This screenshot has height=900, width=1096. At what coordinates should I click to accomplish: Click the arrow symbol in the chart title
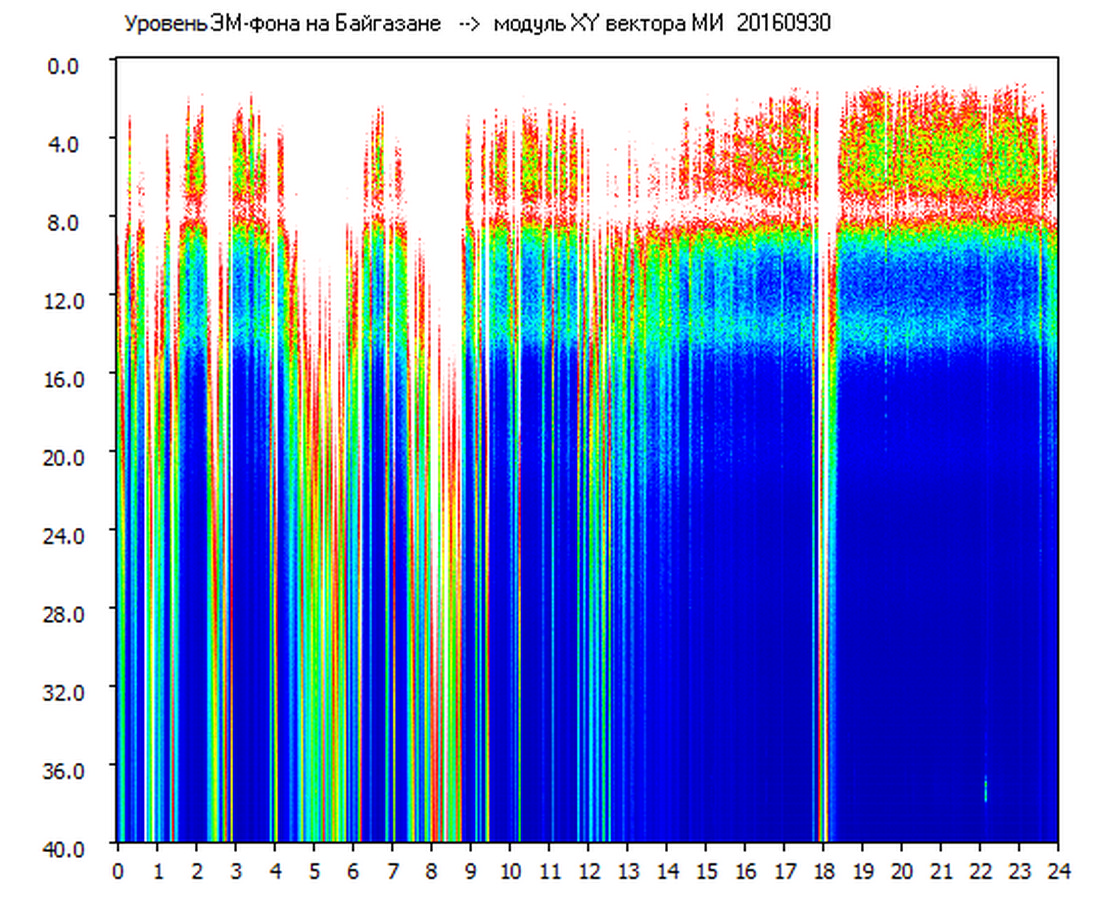pos(469,24)
